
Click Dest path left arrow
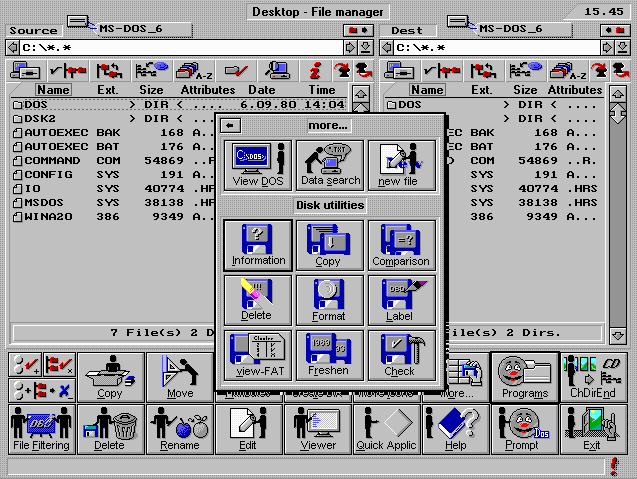tap(387, 48)
